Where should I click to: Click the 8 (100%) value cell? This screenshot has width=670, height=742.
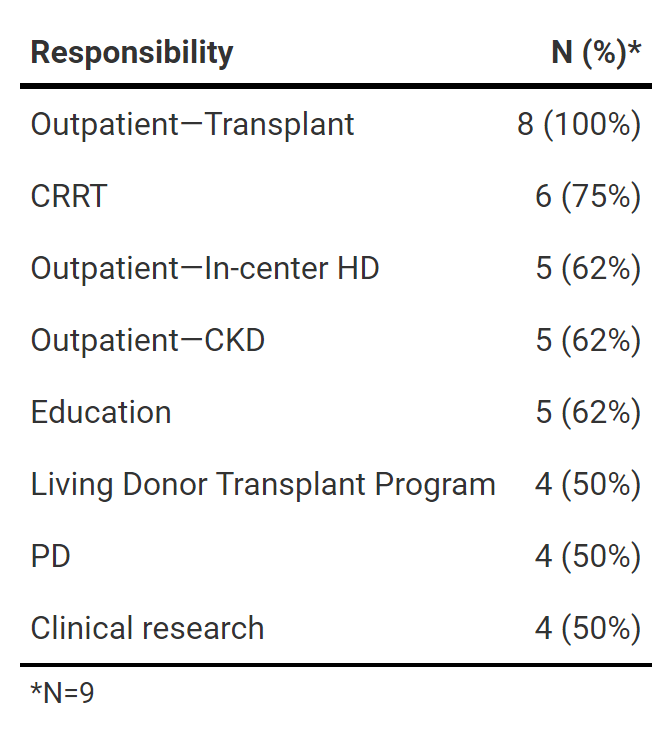tap(578, 124)
